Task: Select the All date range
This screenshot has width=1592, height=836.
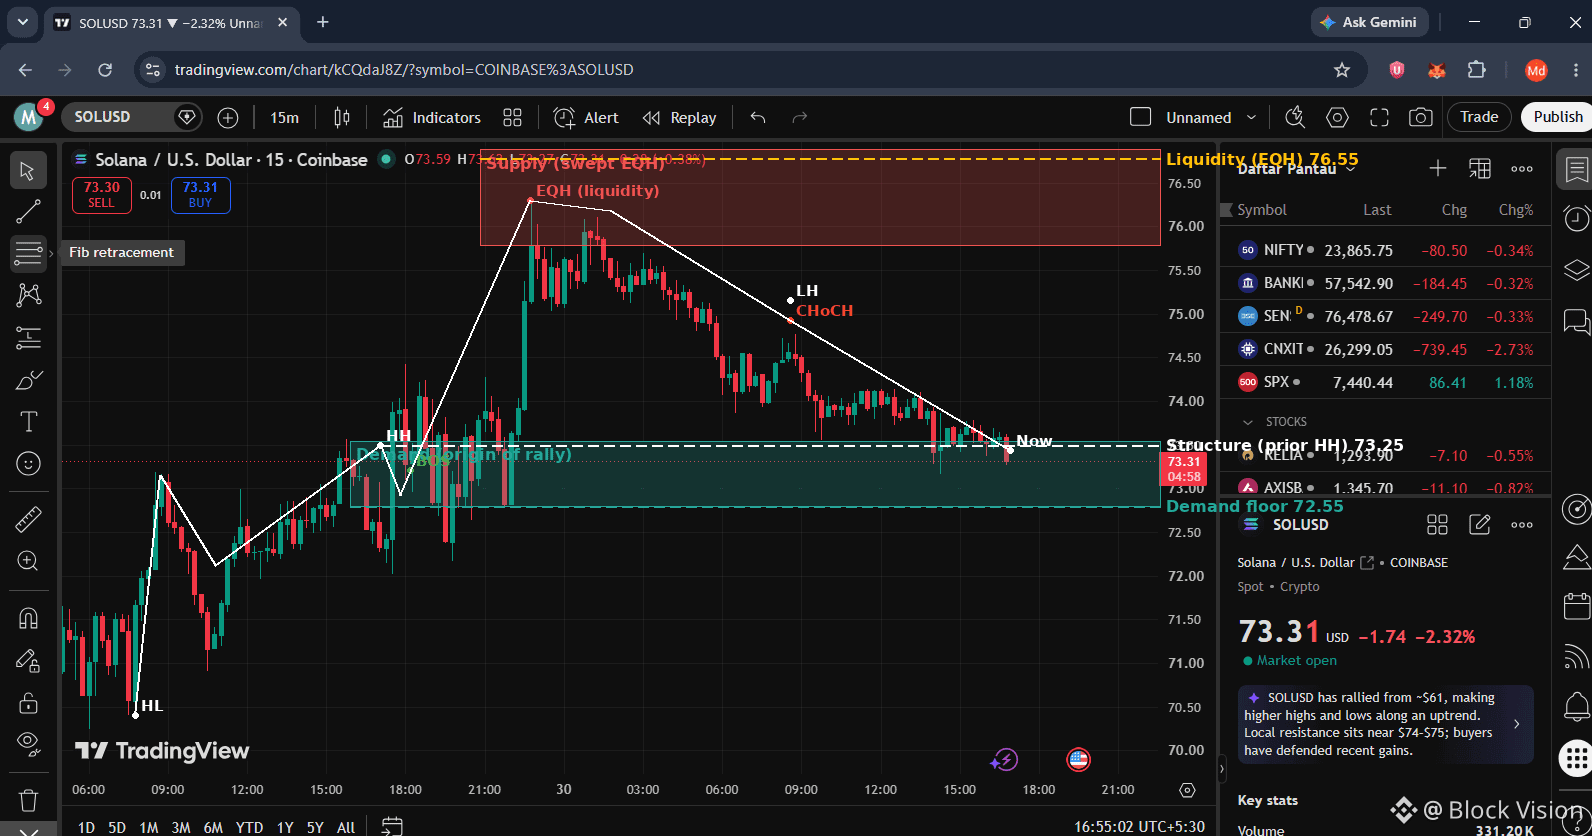Action: 346,827
